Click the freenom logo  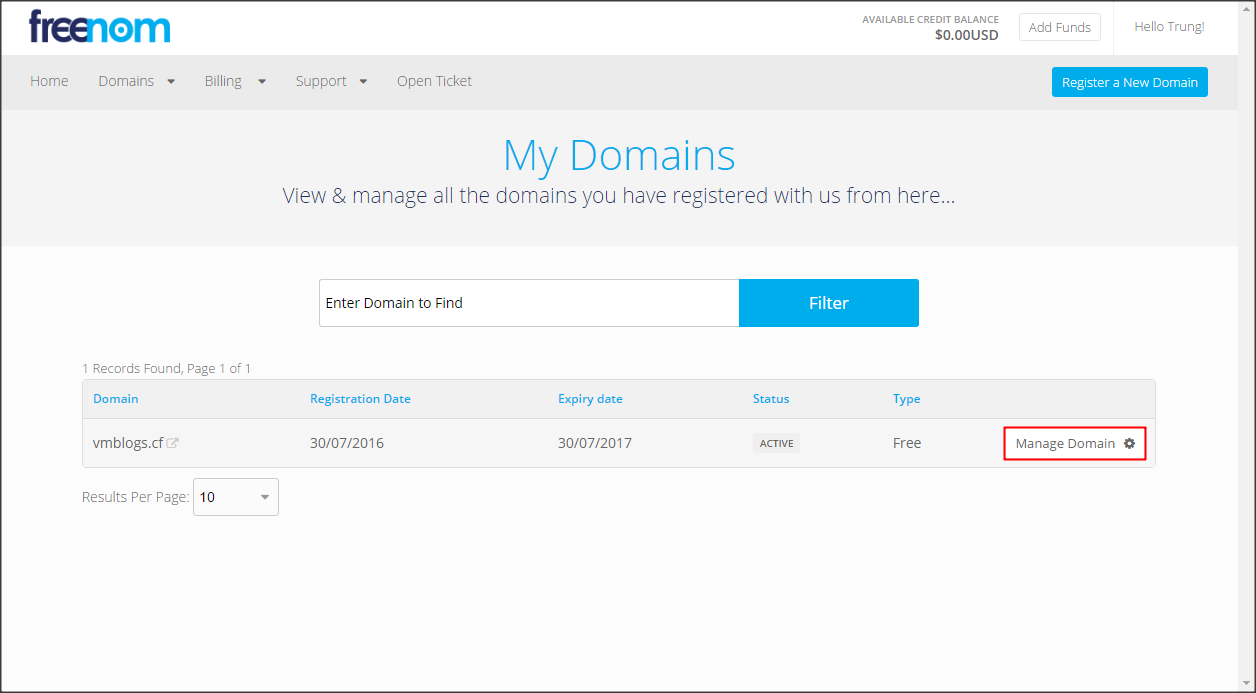99,27
